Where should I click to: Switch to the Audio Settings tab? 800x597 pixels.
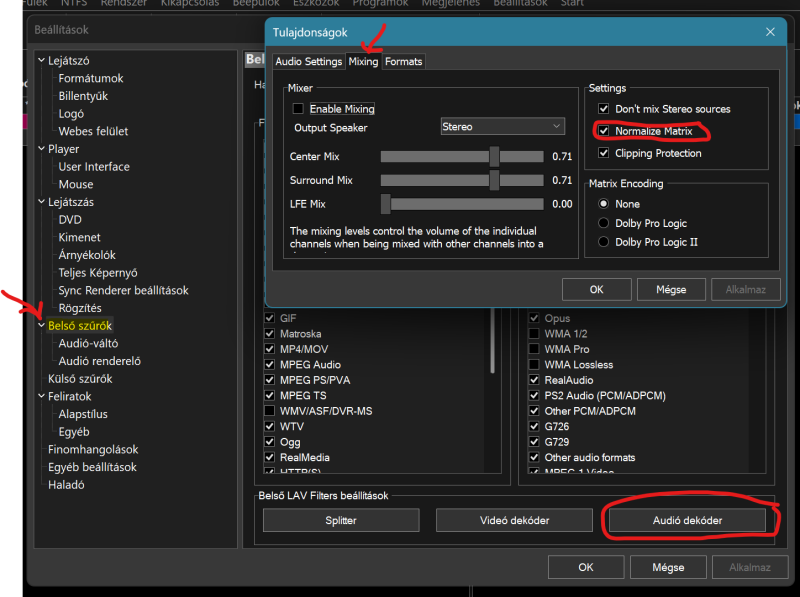click(309, 62)
